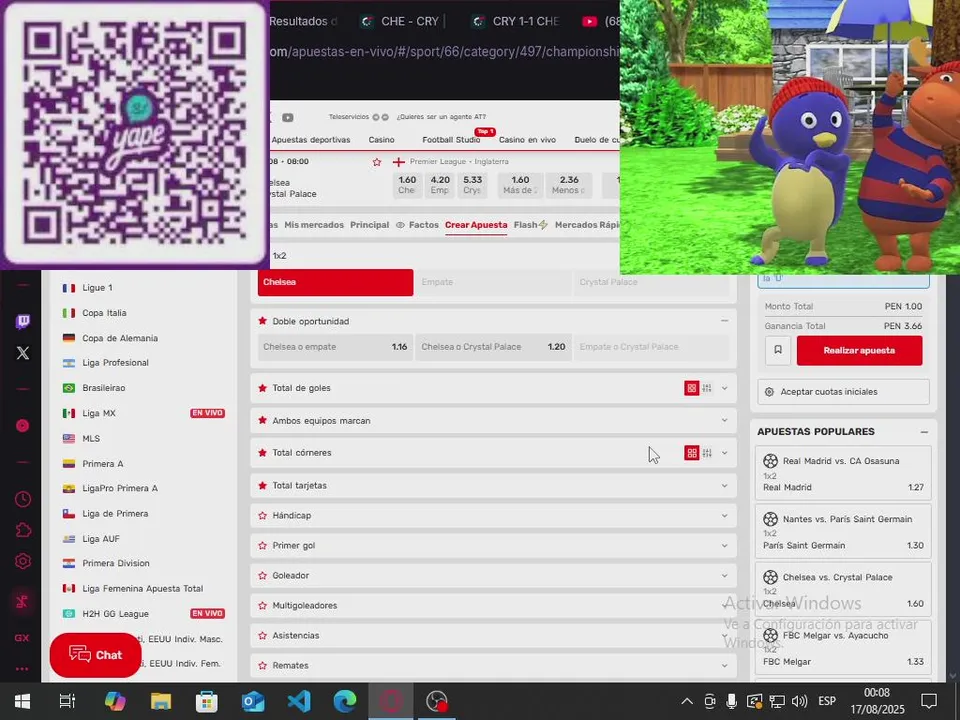The width and height of the screenshot is (960, 720).
Task: Expand the Hándicap market
Action: 725,516
